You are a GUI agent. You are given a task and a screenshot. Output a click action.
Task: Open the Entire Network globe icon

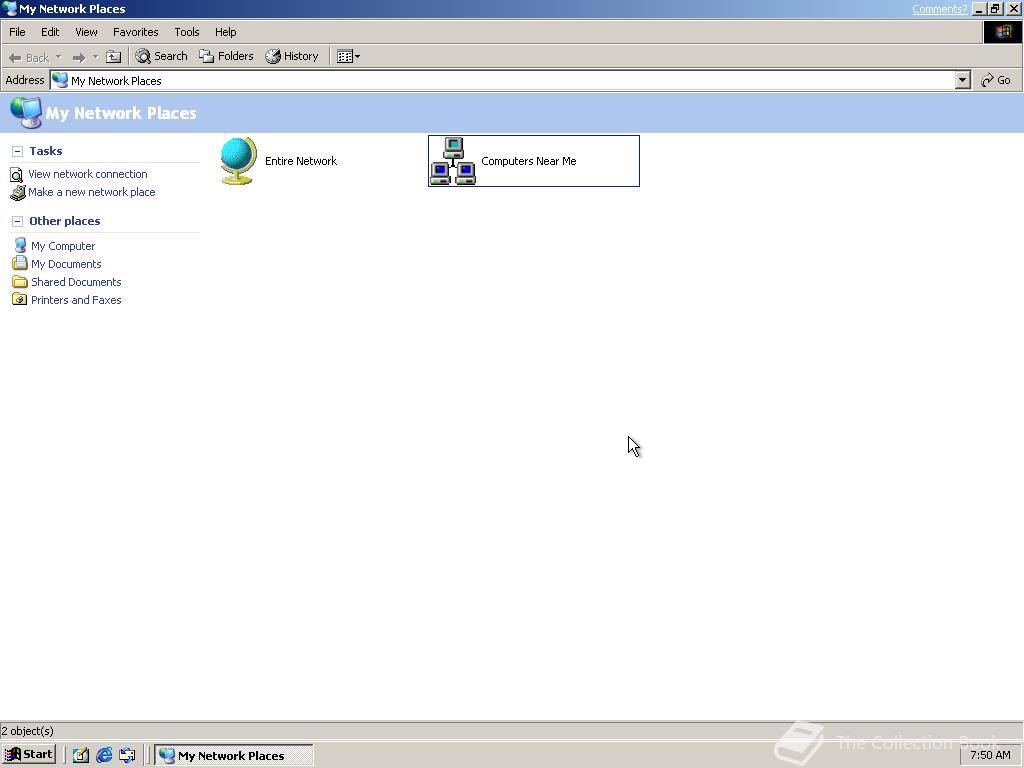[x=238, y=161]
